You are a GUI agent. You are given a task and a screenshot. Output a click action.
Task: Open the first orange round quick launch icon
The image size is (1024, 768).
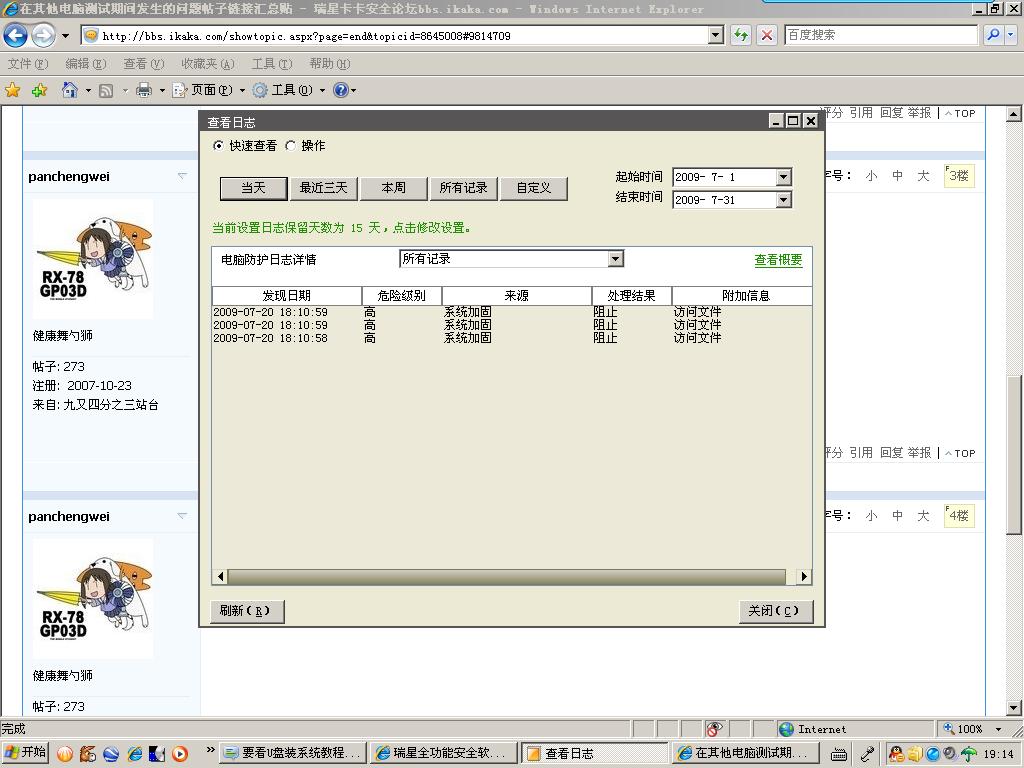(65, 754)
